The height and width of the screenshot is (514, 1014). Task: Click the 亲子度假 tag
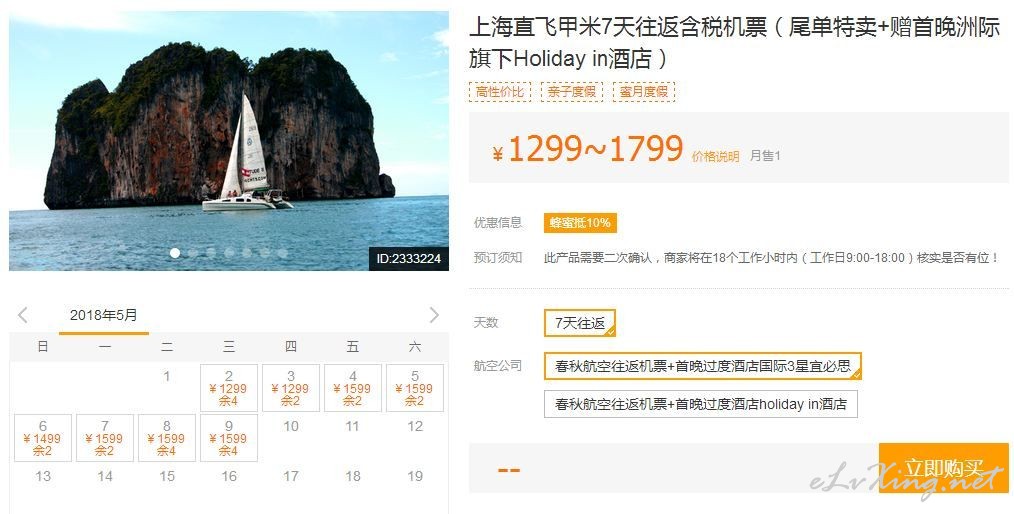(572, 92)
